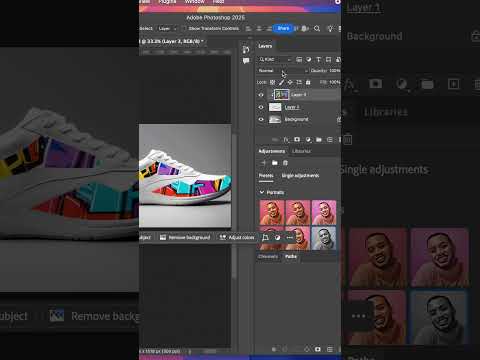480x360 pixels.
Task: Switch to the Paths tab
Action: 291,256
